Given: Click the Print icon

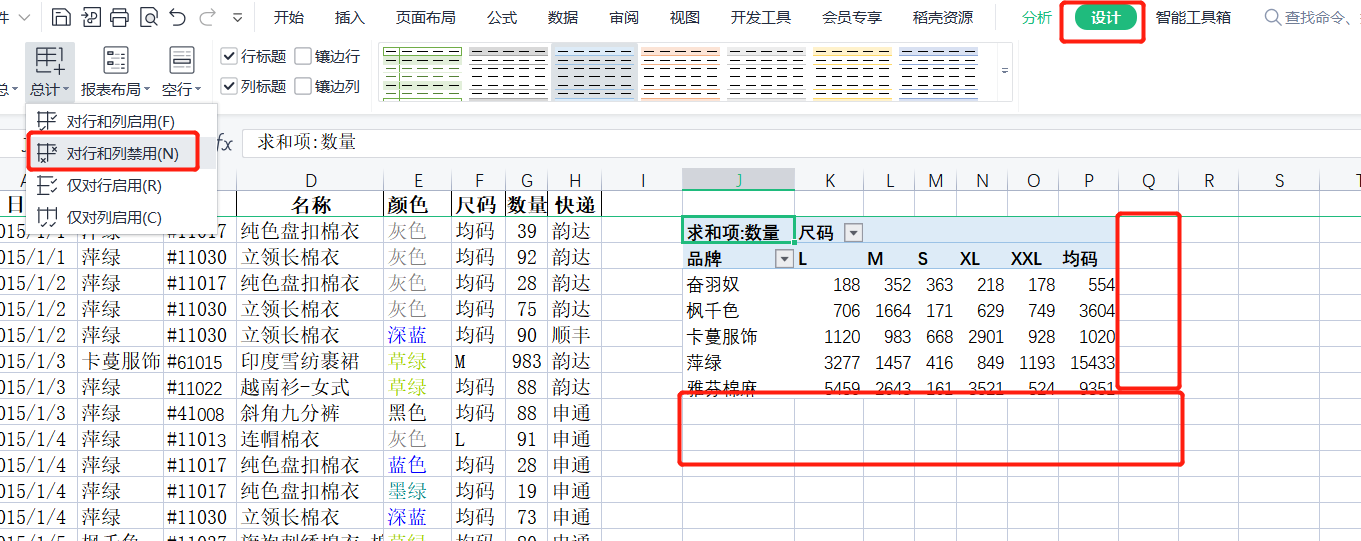Looking at the screenshot, I should pos(119,17).
